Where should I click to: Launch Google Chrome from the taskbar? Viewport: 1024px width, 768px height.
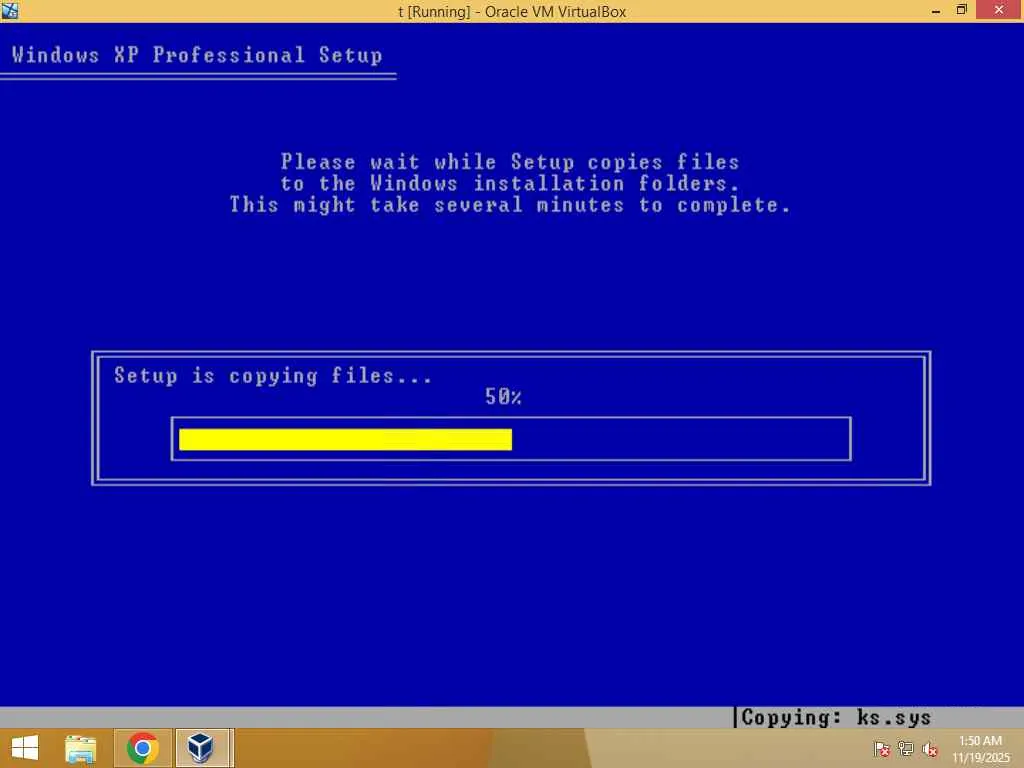(x=143, y=748)
